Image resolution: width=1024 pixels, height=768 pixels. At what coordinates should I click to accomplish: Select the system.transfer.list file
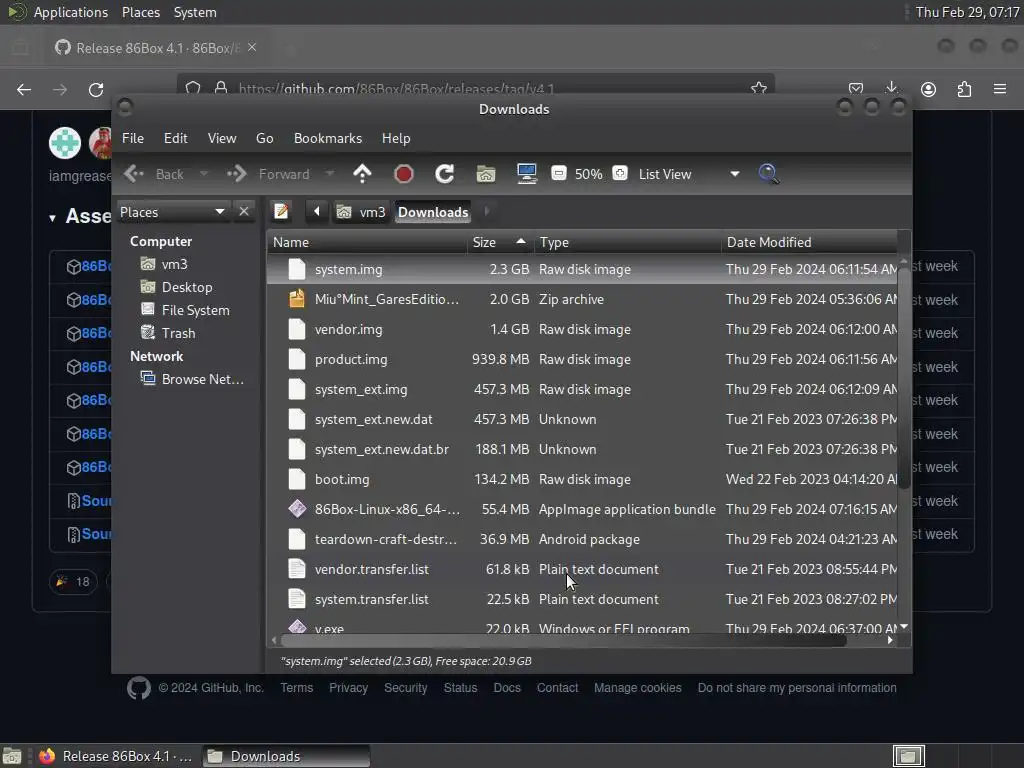[x=582, y=600]
